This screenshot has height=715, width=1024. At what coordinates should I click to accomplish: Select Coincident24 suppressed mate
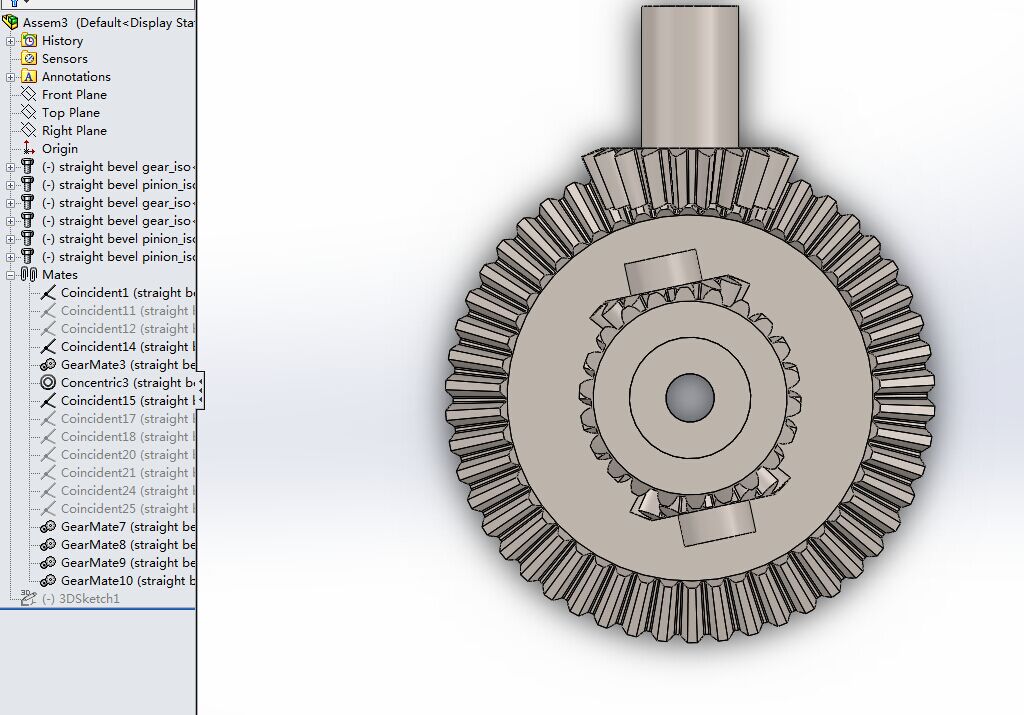118,490
